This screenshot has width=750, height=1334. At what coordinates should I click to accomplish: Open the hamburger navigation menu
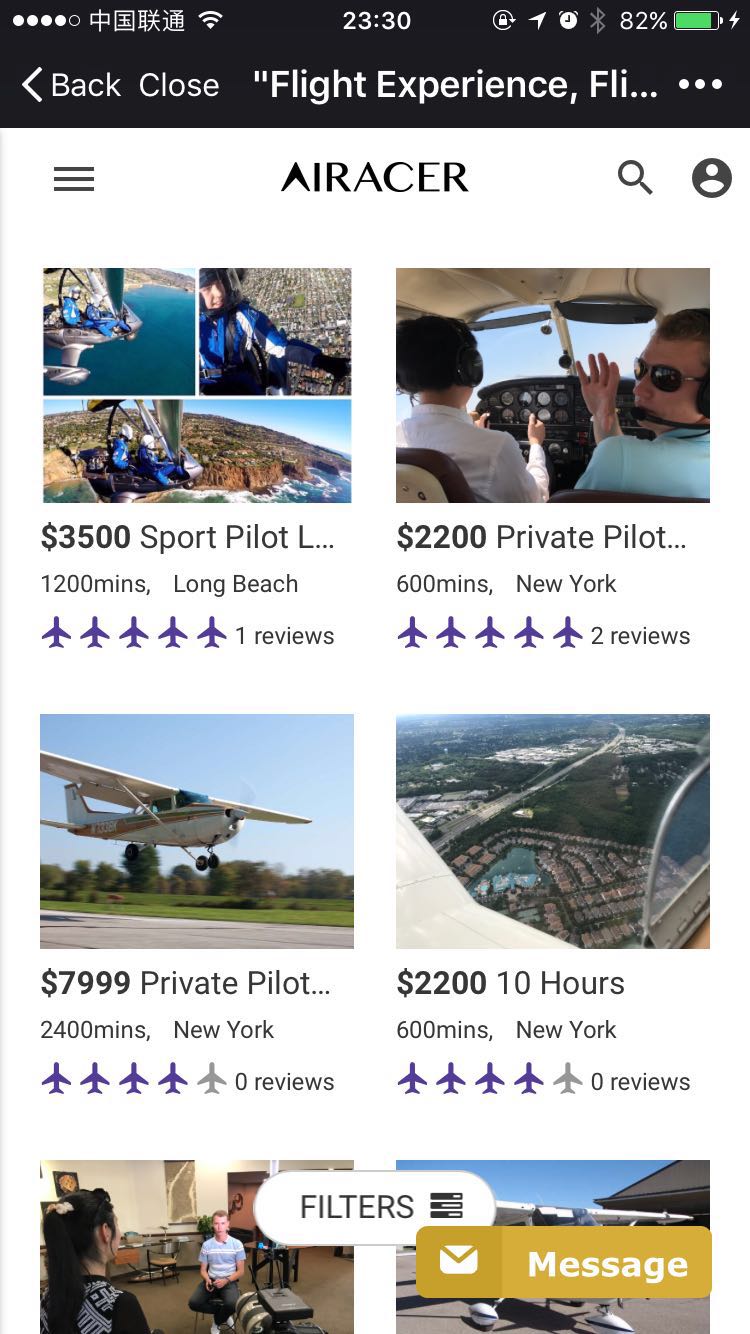pyautogui.click(x=74, y=179)
